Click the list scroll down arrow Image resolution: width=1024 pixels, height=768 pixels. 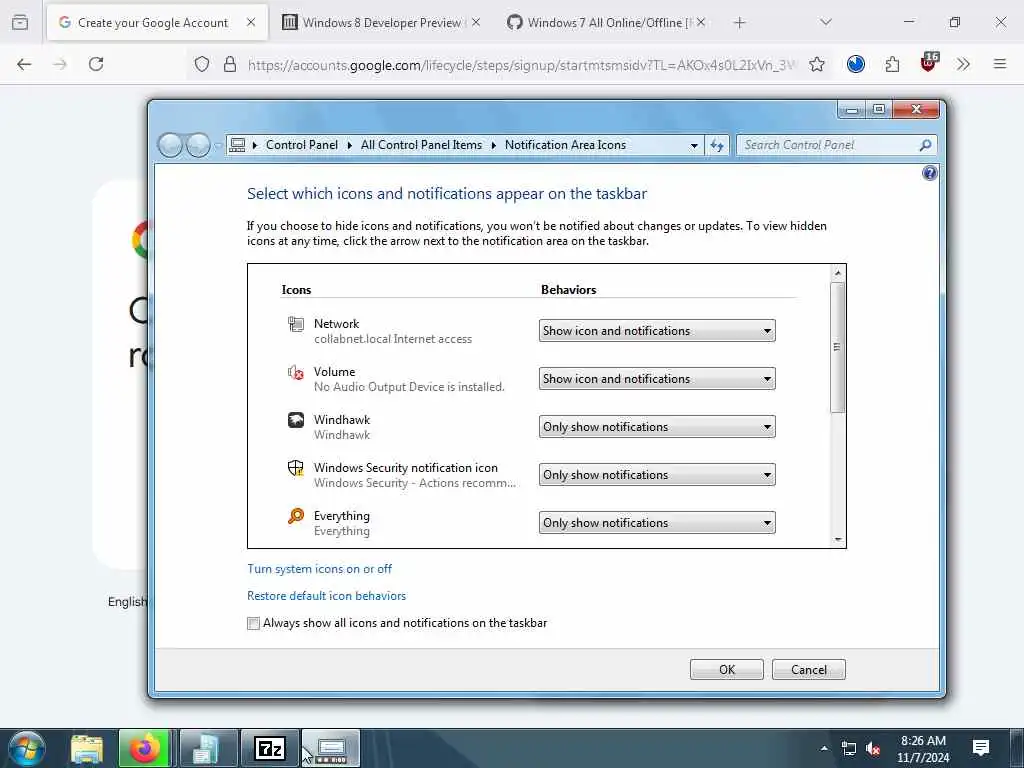(x=838, y=540)
